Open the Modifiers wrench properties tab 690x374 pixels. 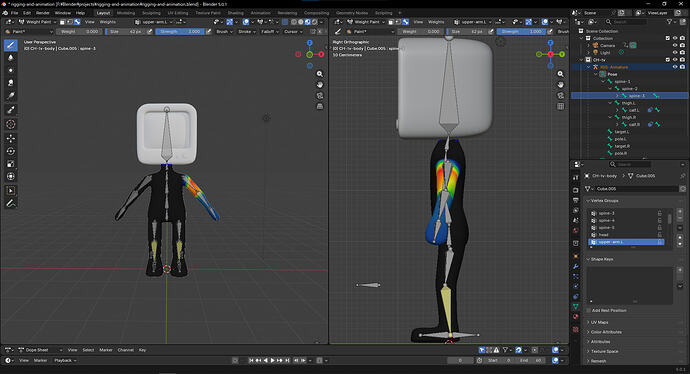576,266
